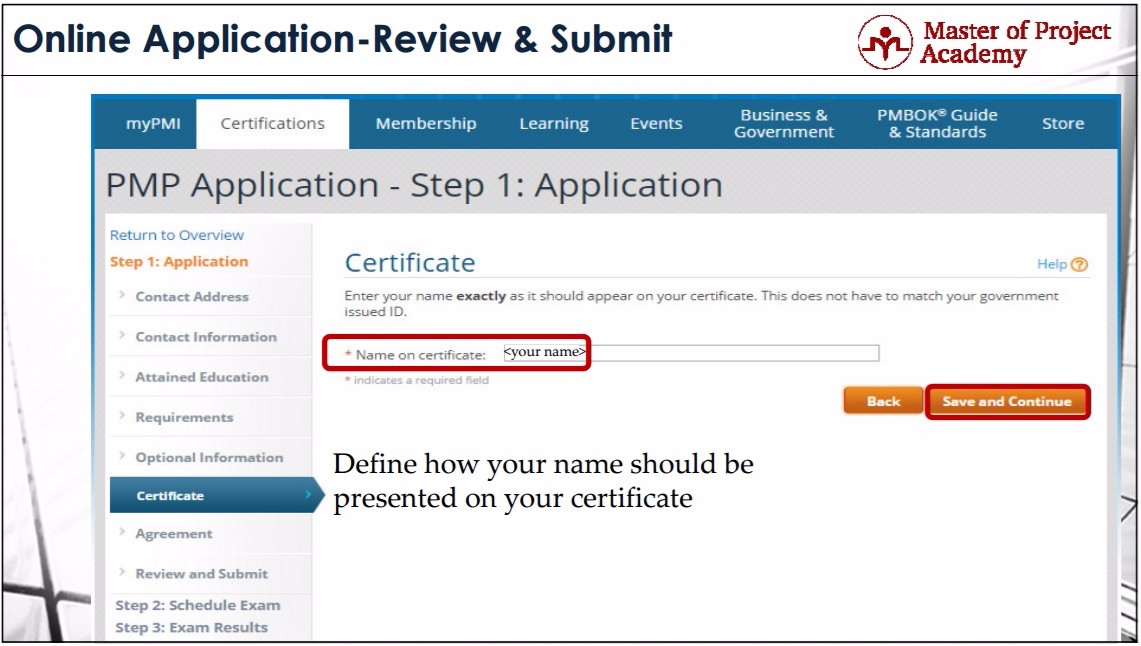Click the chevron beside Contact Address

click(122, 295)
